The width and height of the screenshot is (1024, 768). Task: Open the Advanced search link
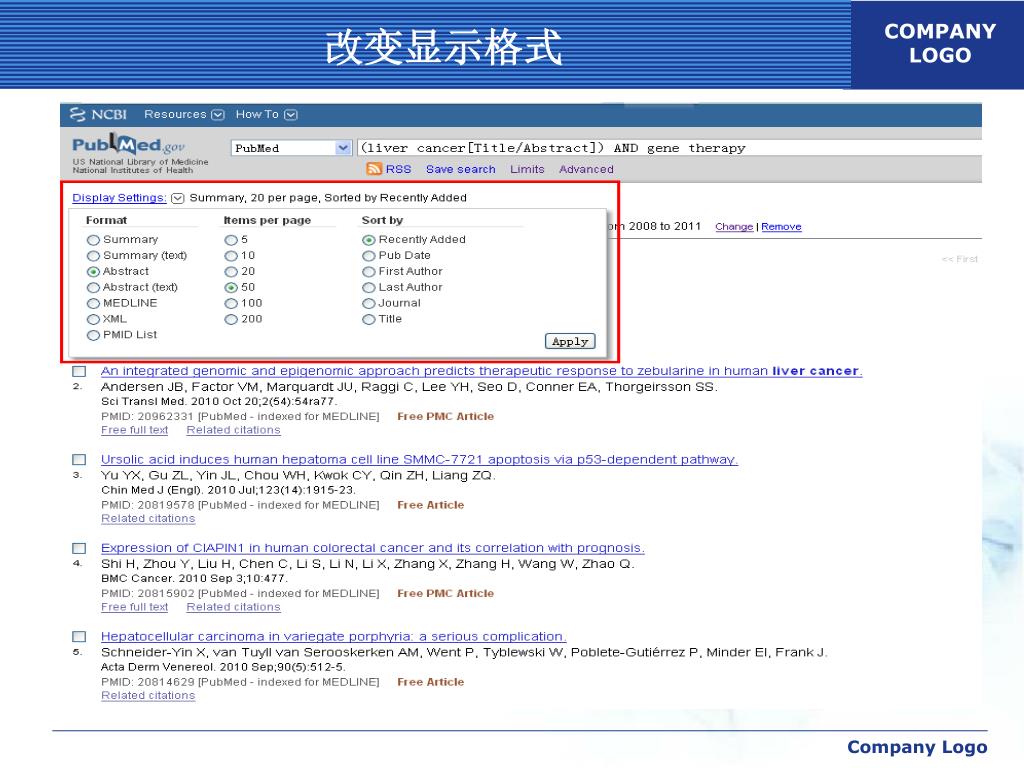point(586,169)
